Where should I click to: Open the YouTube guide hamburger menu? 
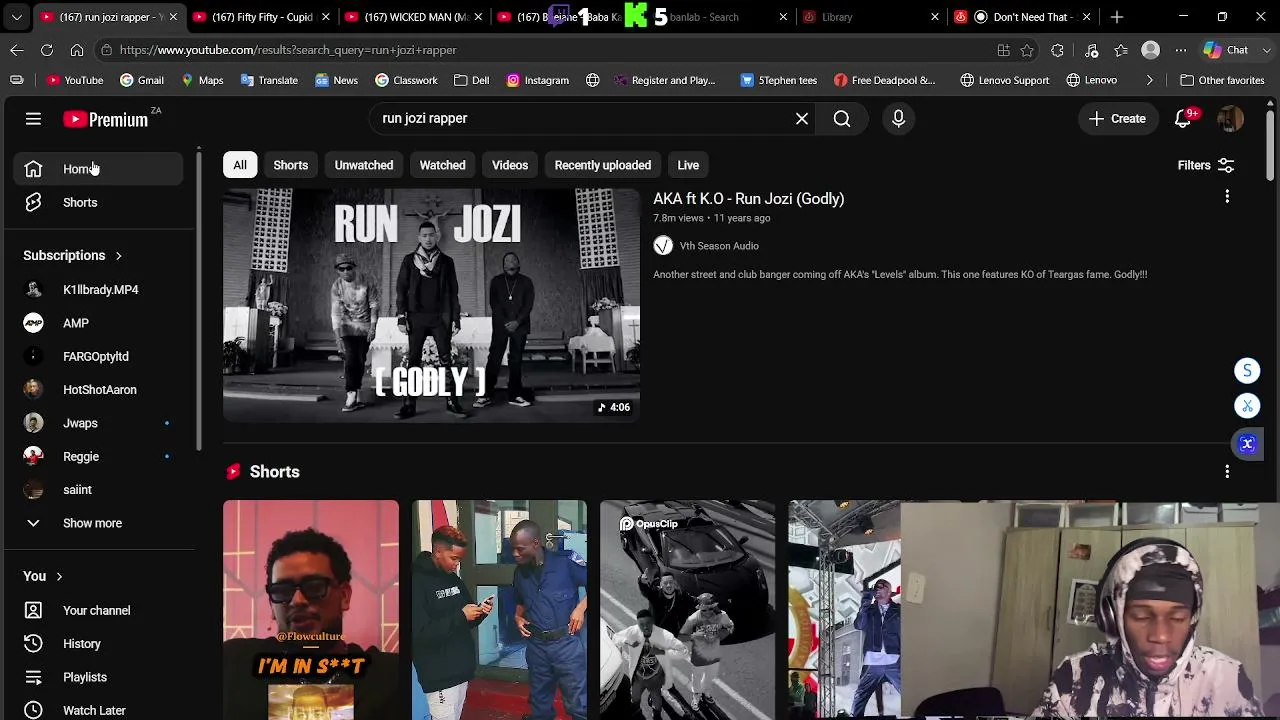33,119
